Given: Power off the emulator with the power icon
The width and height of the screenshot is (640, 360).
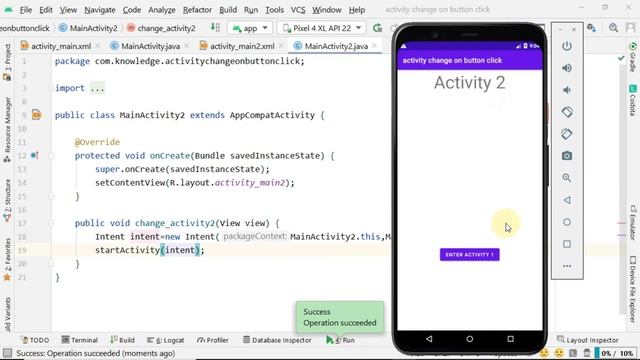Looking at the screenshot, I should 567,46.
